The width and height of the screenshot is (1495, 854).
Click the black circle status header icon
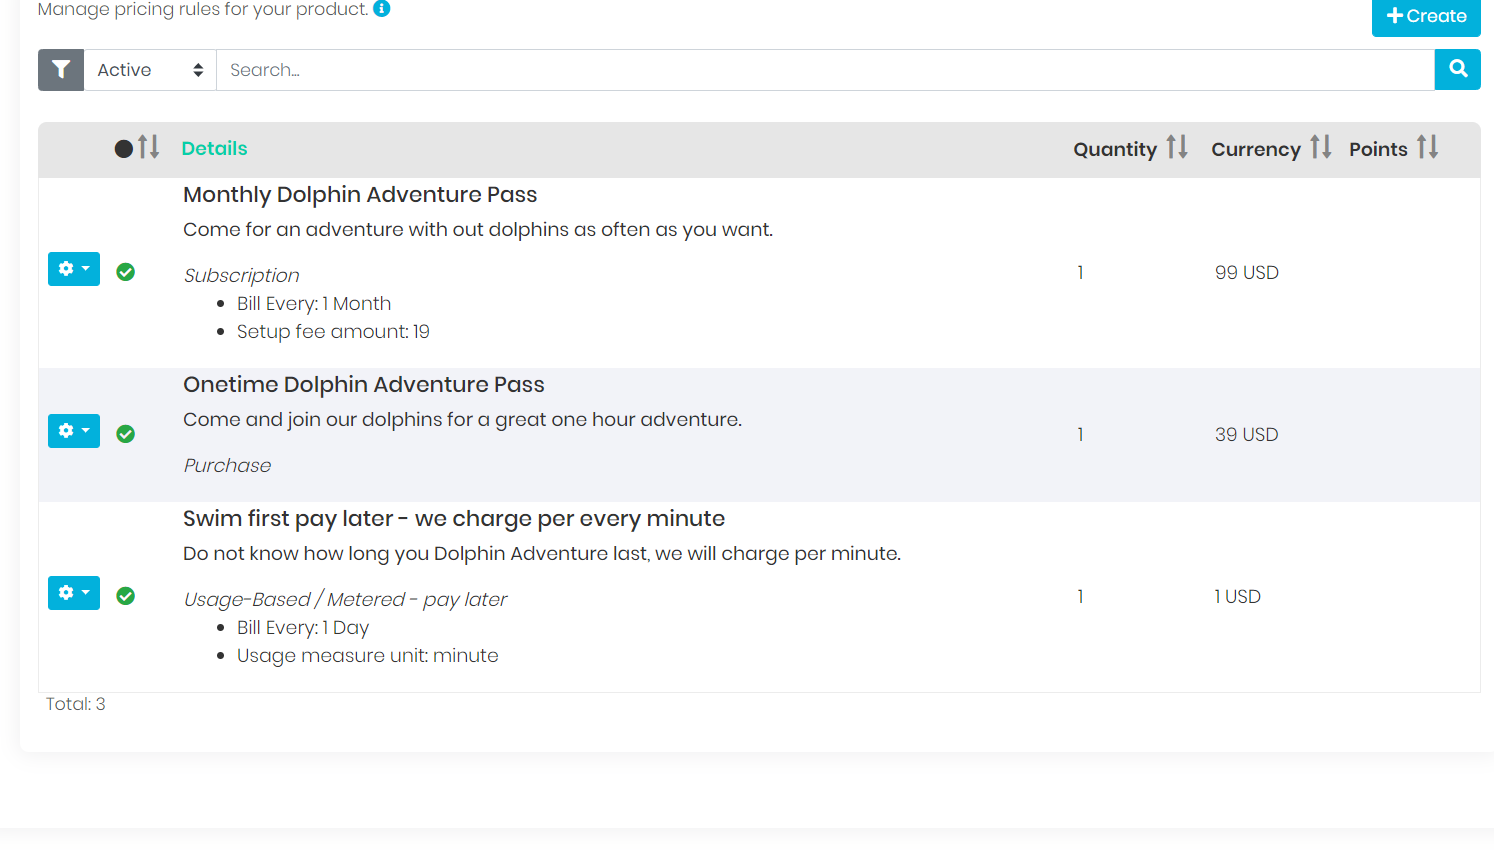tap(124, 149)
